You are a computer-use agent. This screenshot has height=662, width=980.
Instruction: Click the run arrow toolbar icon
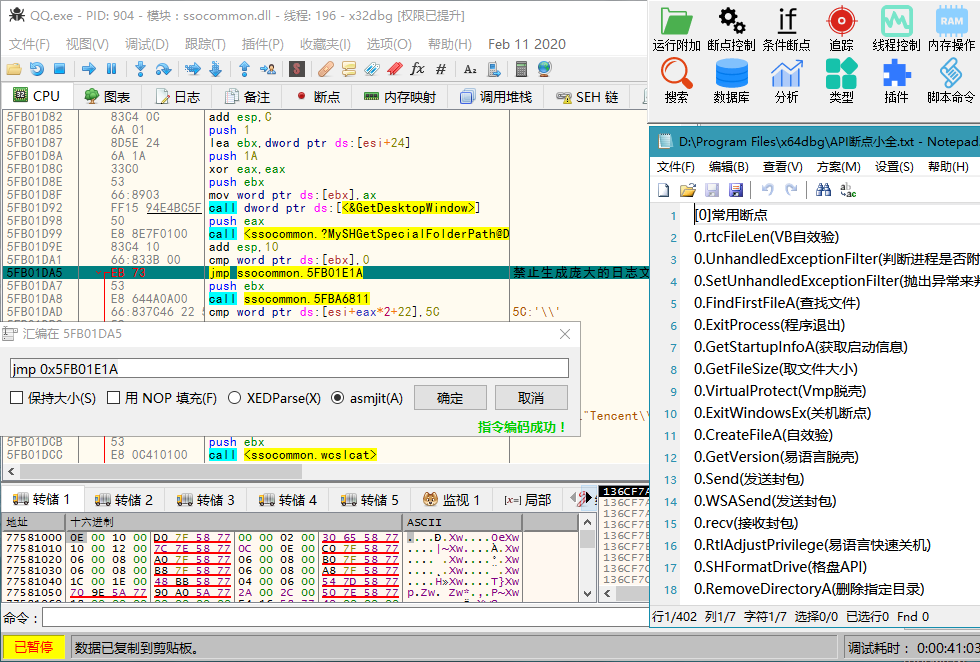click(89, 69)
